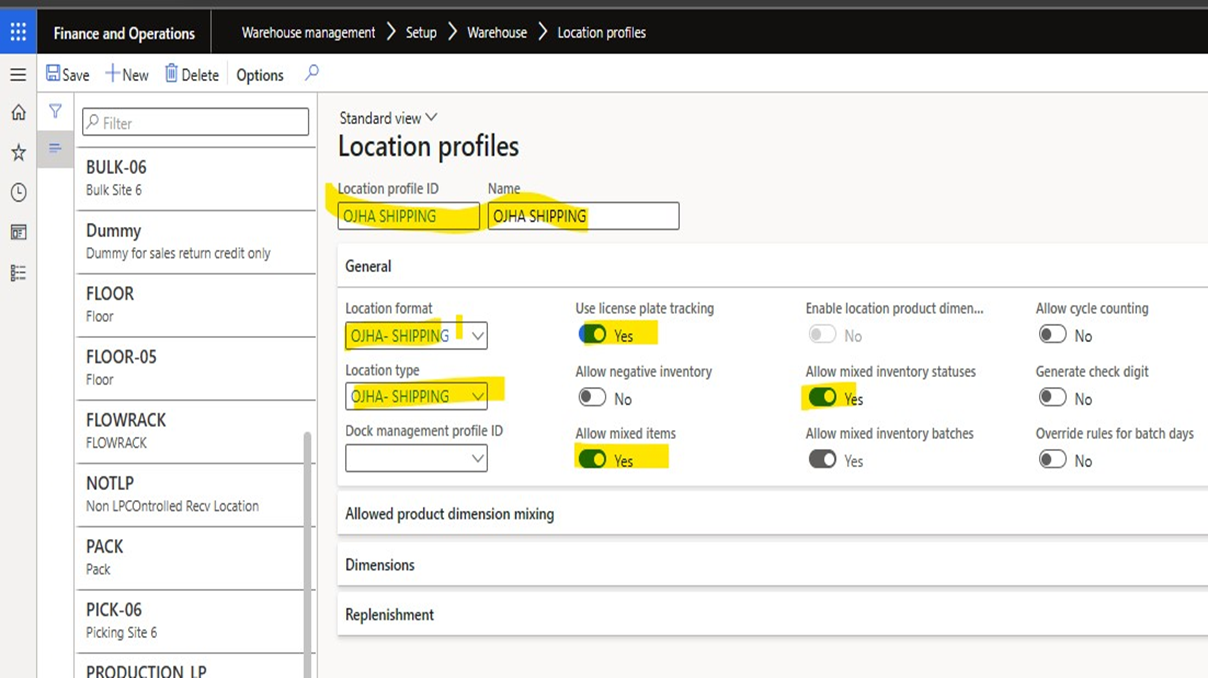Image resolution: width=1208 pixels, height=678 pixels.
Task: Go to Home in the sidebar
Action: tap(18, 113)
